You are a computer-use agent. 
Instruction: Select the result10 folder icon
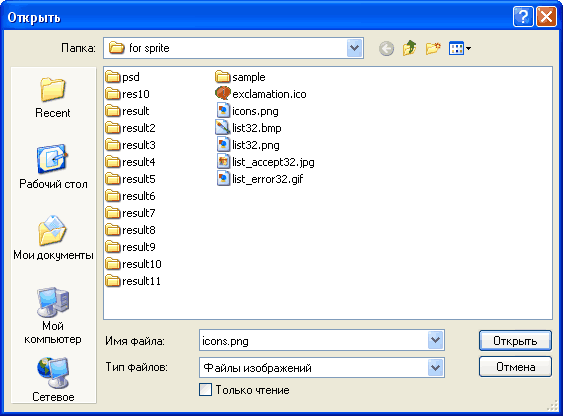113,264
